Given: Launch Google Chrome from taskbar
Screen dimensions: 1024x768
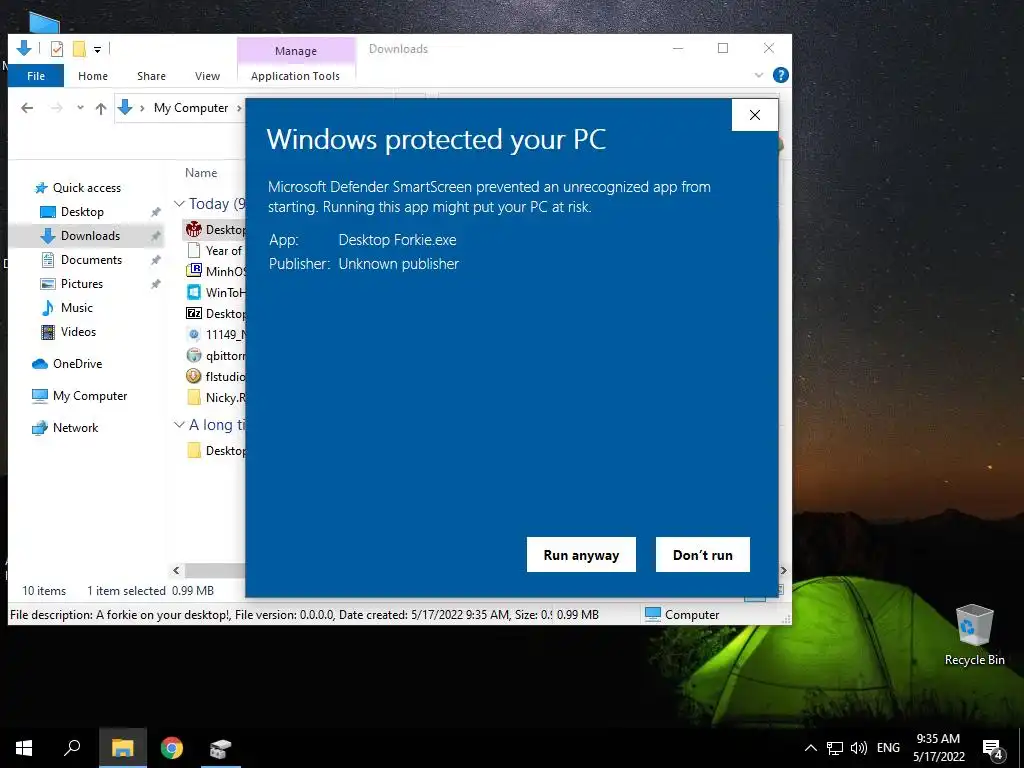Looking at the screenshot, I should point(172,748).
